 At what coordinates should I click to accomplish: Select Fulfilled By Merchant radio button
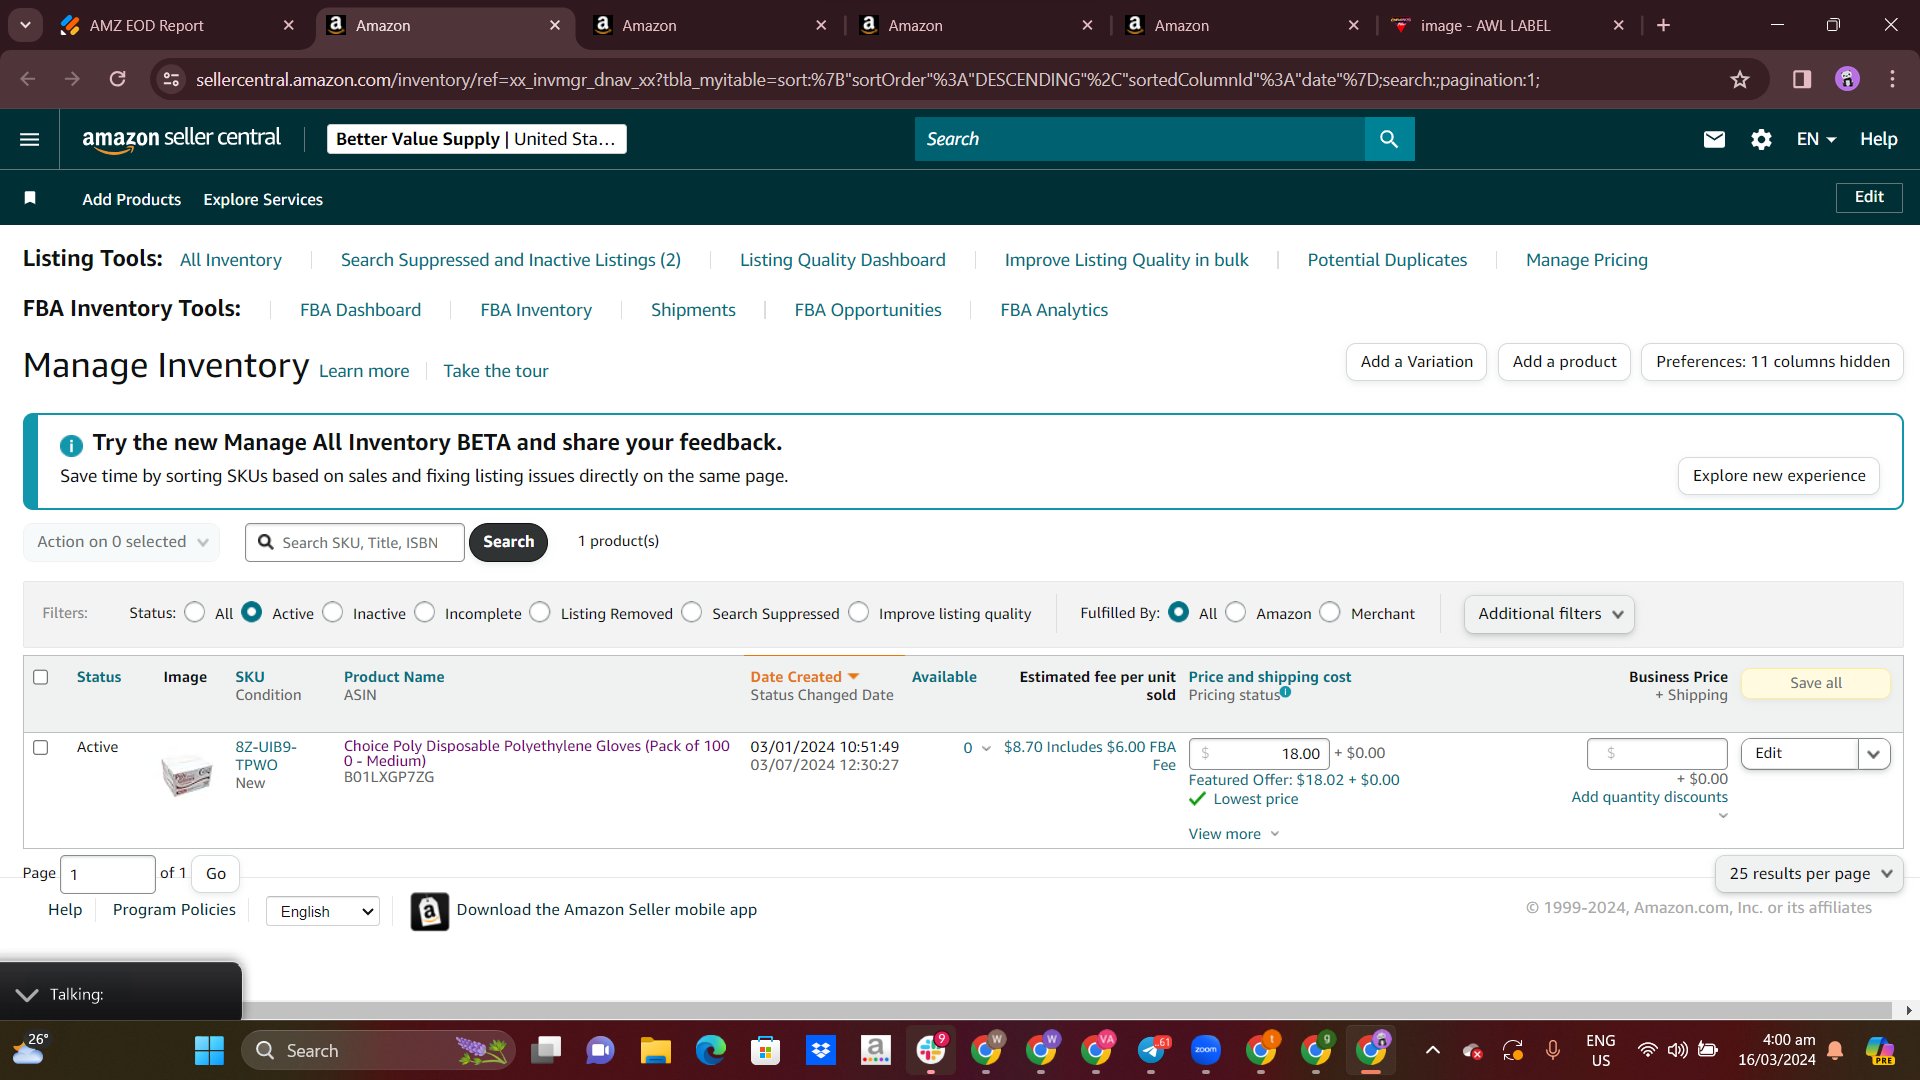[1330, 612]
